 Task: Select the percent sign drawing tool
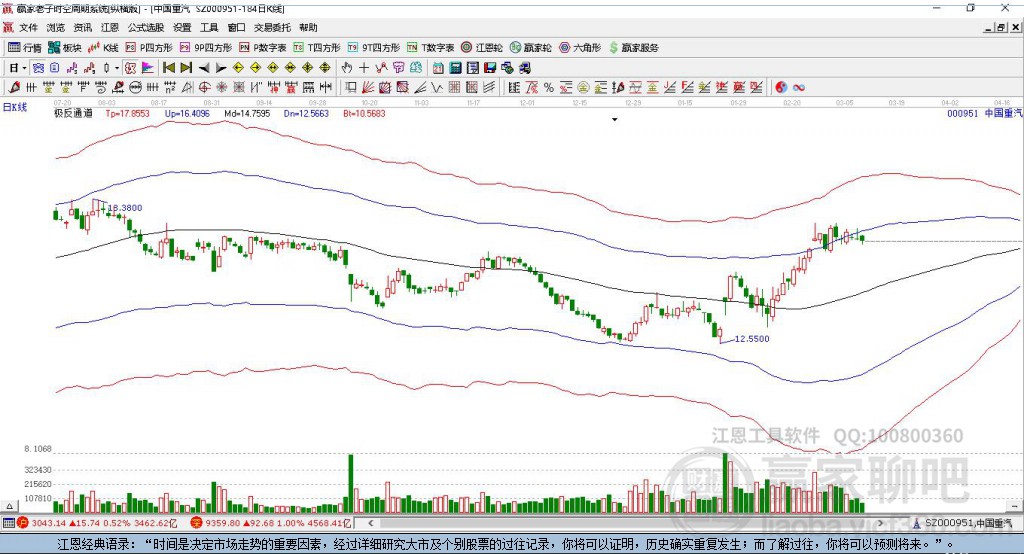549,87
